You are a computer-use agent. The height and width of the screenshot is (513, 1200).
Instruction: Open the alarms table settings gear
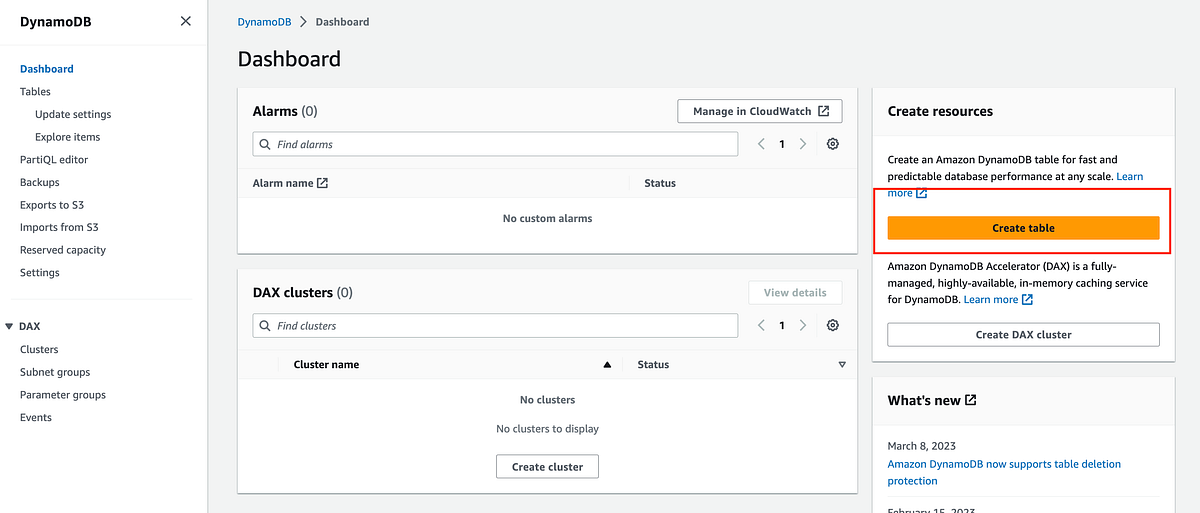(833, 144)
